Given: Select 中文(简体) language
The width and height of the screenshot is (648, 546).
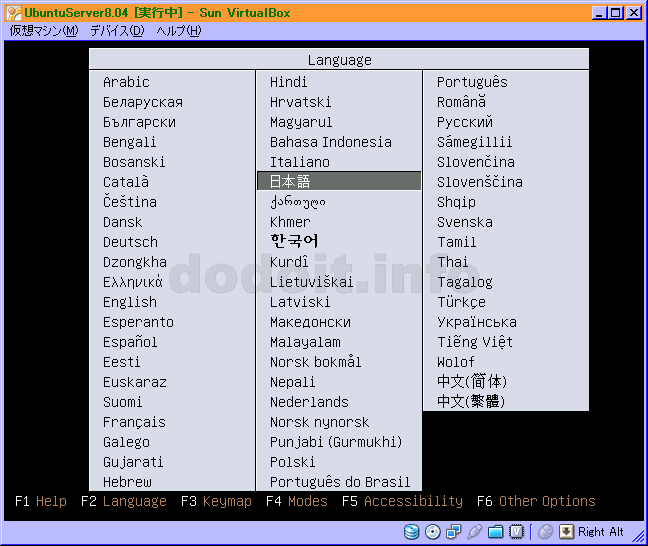Looking at the screenshot, I should coord(472,381).
